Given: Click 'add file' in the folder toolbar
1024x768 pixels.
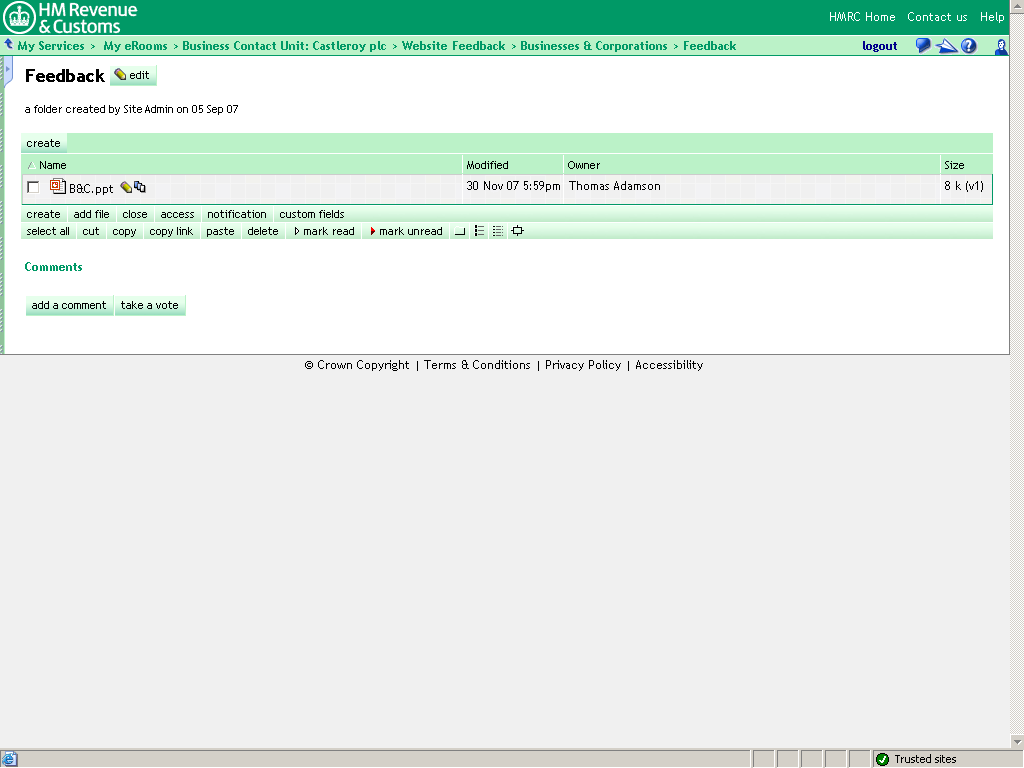Looking at the screenshot, I should (91, 214).
